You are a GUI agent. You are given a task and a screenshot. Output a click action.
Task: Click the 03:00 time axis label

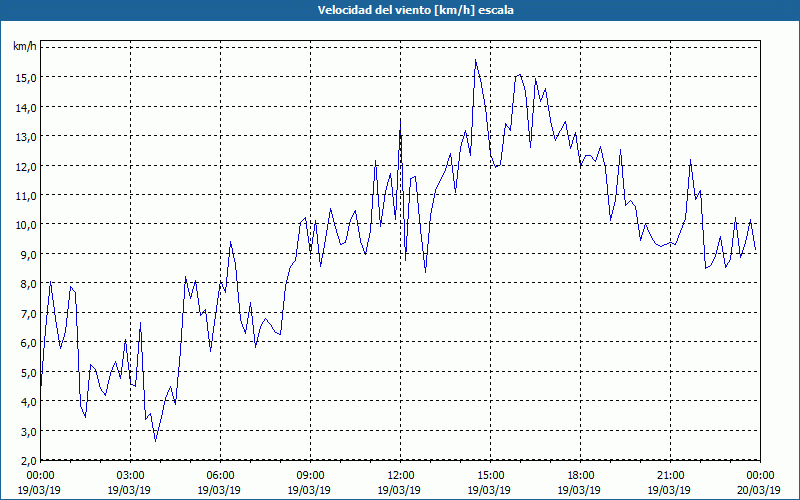coord(130,476)
